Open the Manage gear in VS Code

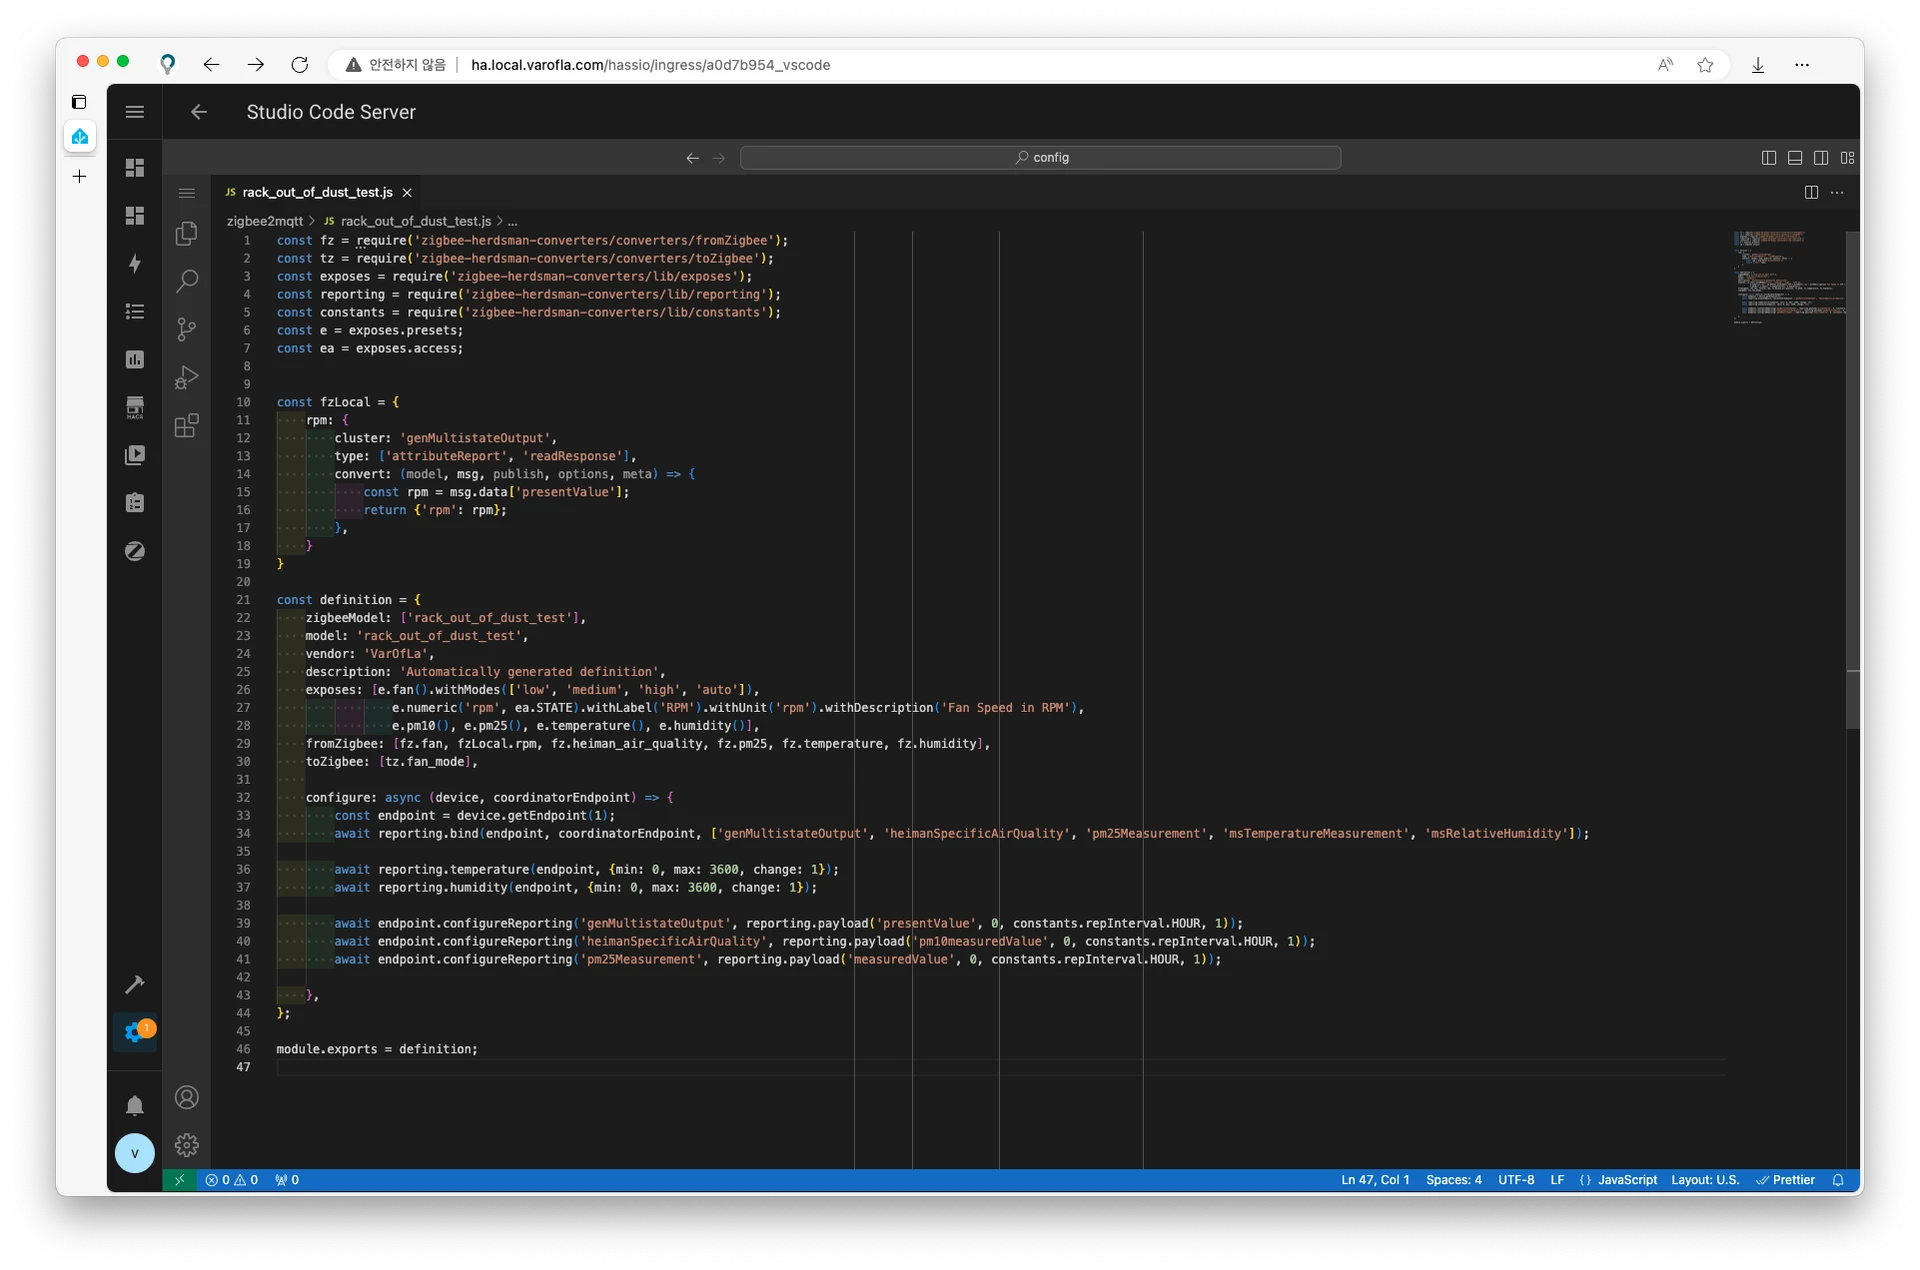point(187,1145)
